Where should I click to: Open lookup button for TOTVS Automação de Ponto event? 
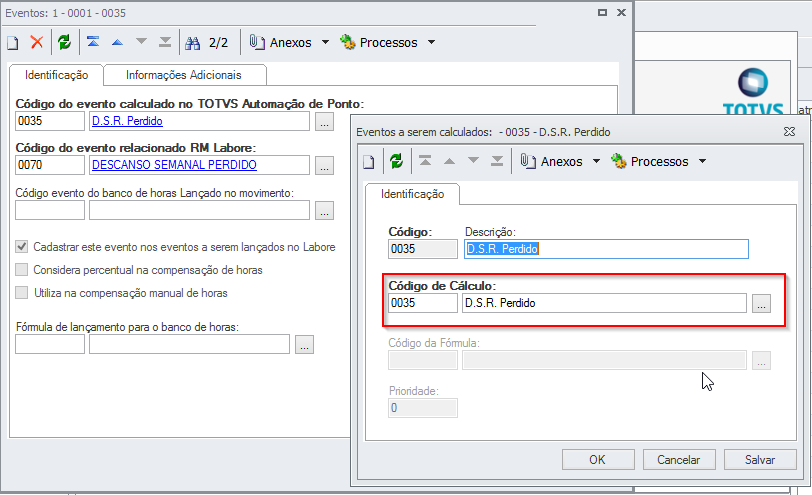tap(324, 122)
